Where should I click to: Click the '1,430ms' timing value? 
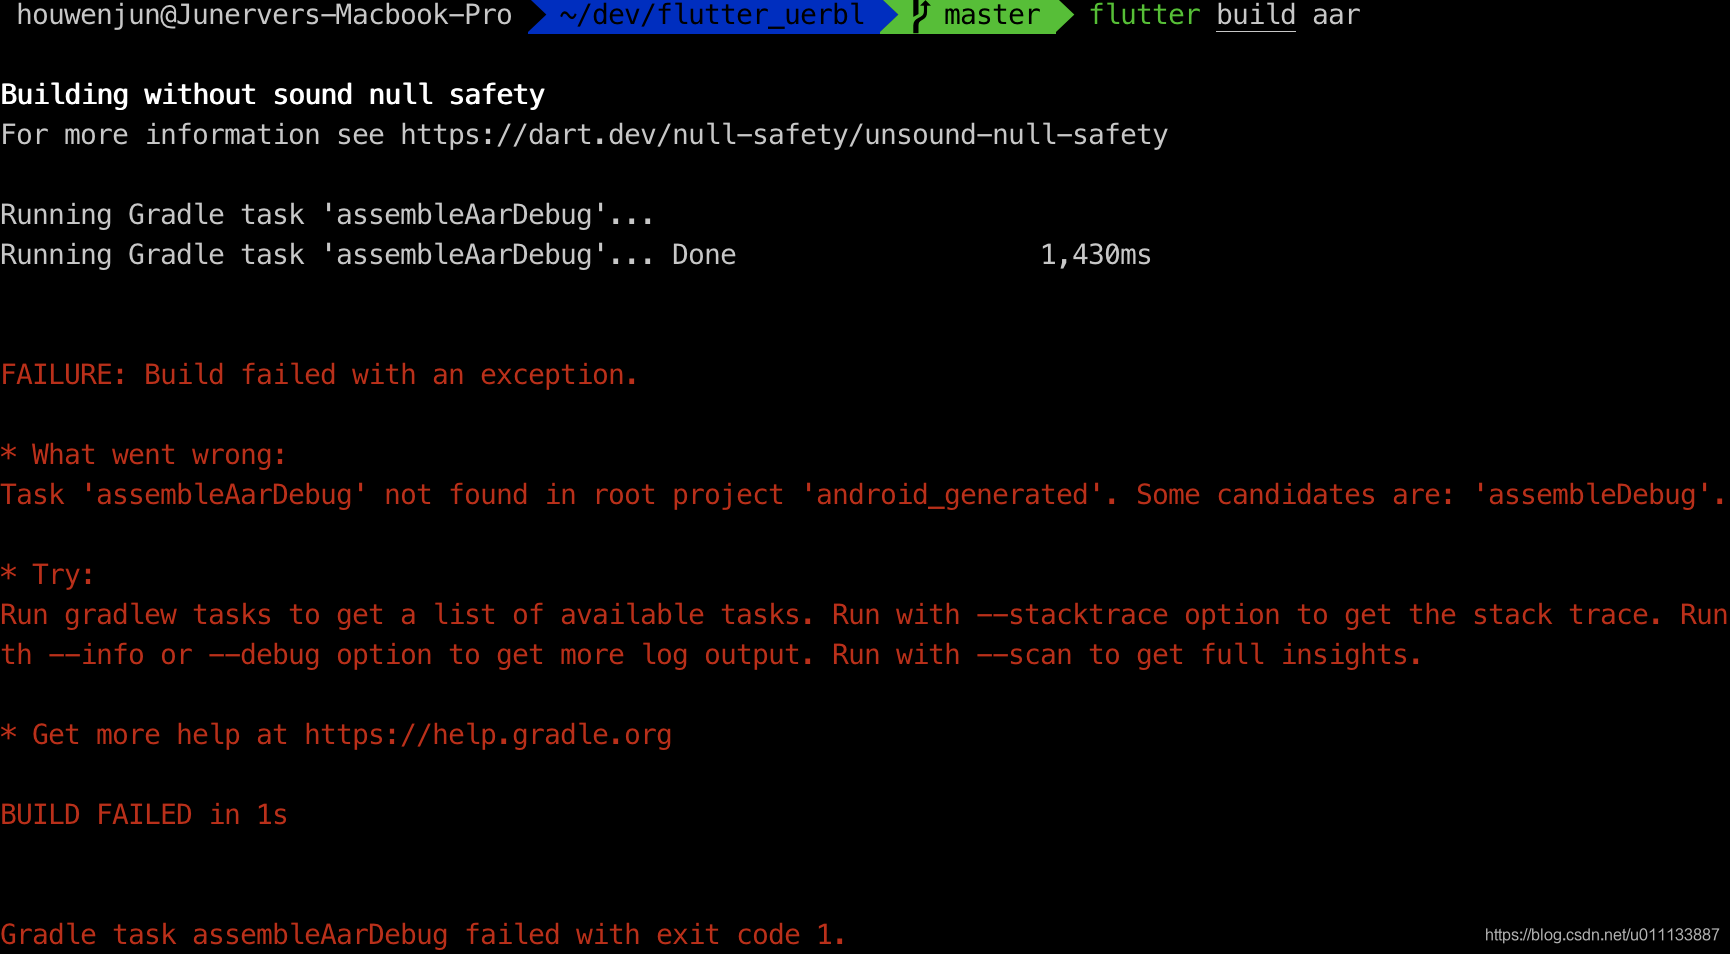click(1096, 255)
